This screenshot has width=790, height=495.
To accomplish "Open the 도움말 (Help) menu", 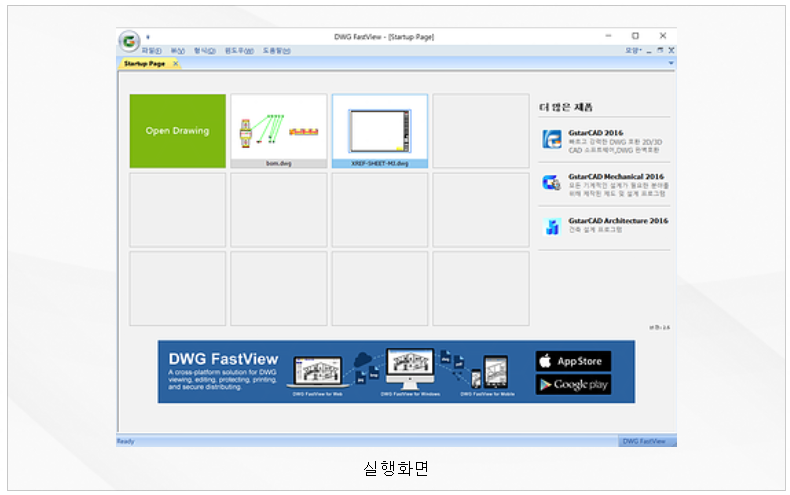I will coord(276,51).
